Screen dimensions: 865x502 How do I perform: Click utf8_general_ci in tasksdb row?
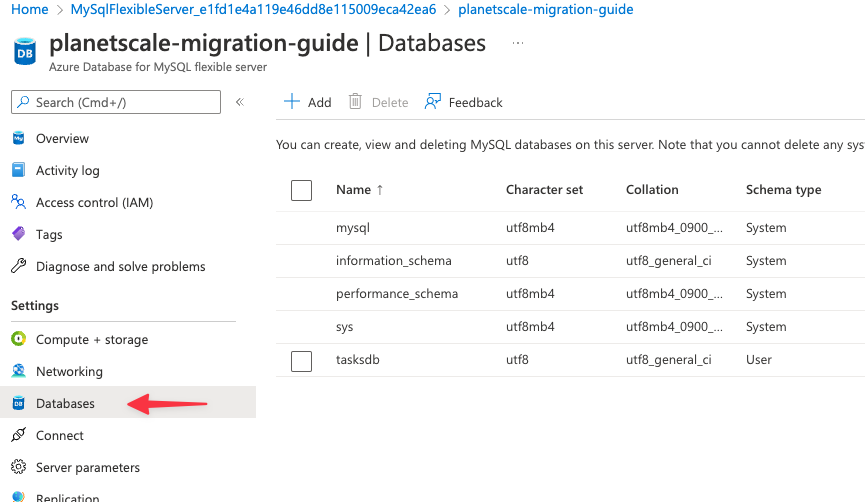669,360
